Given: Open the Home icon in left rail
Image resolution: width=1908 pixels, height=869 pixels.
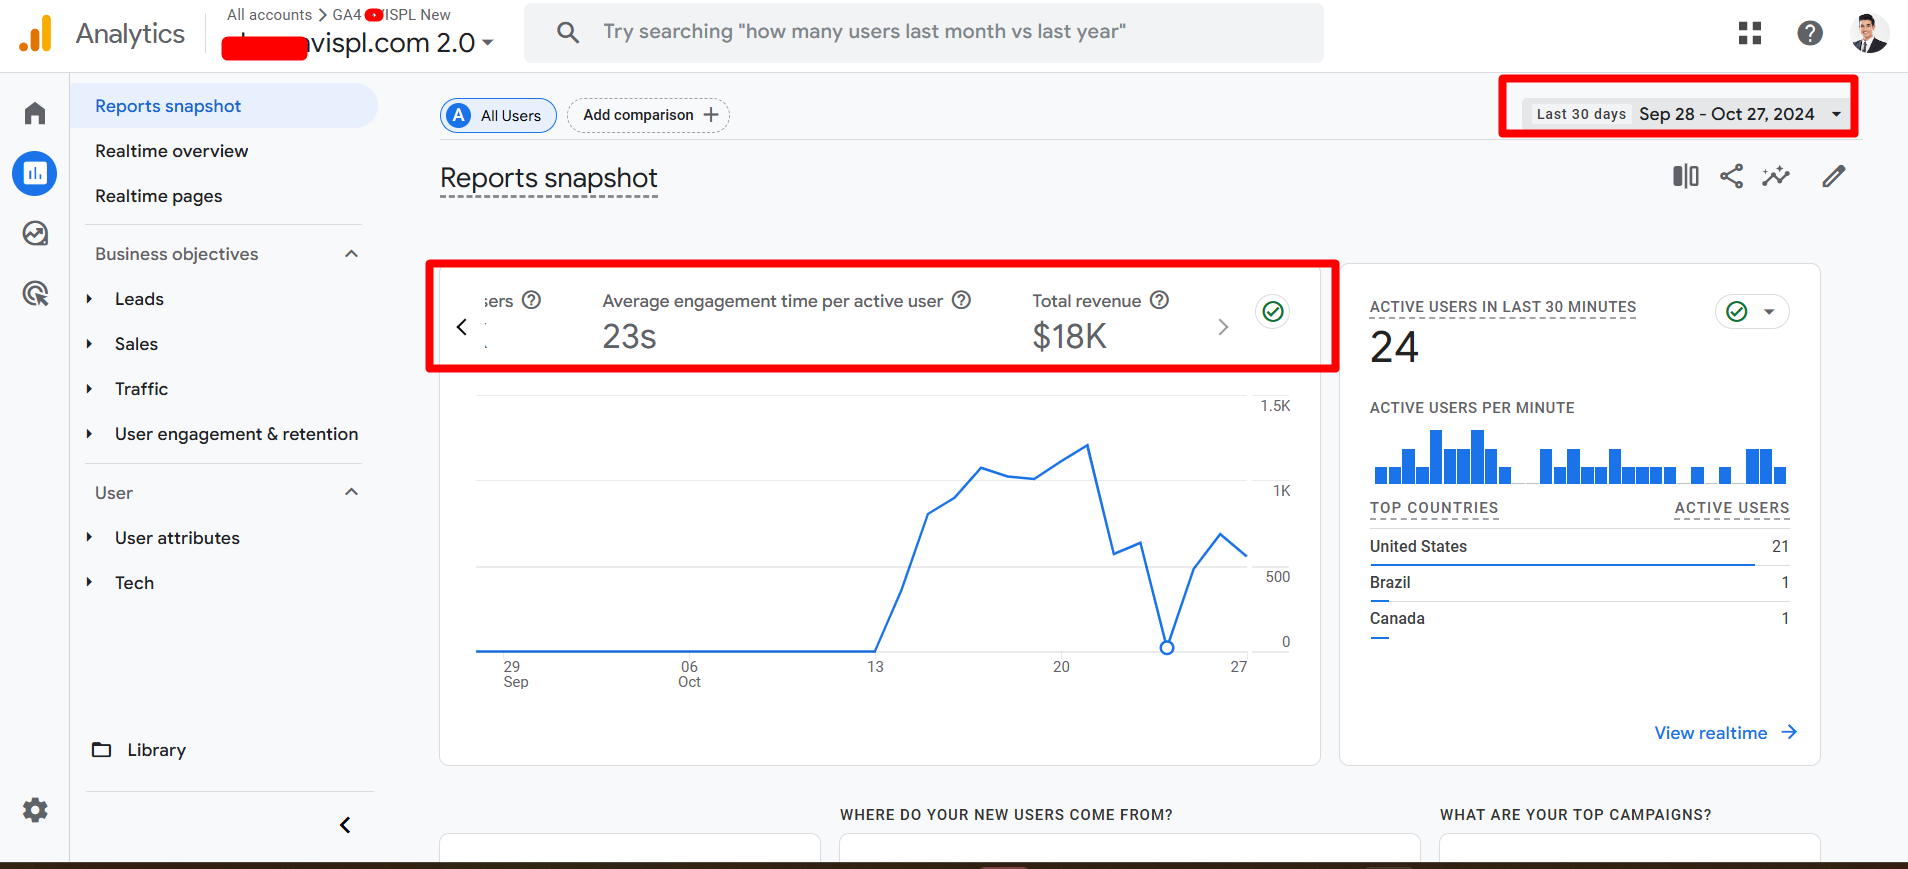Looking at the screenshot, I should coord(35,113).
